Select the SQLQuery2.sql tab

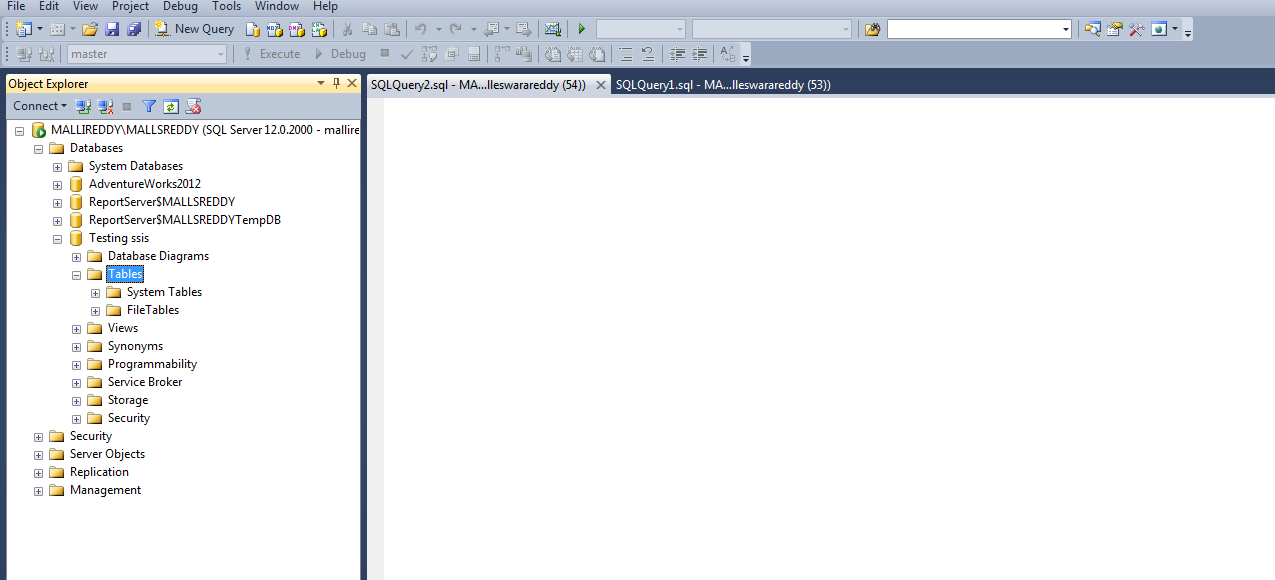pyautogui.click(x=480, y=84)
